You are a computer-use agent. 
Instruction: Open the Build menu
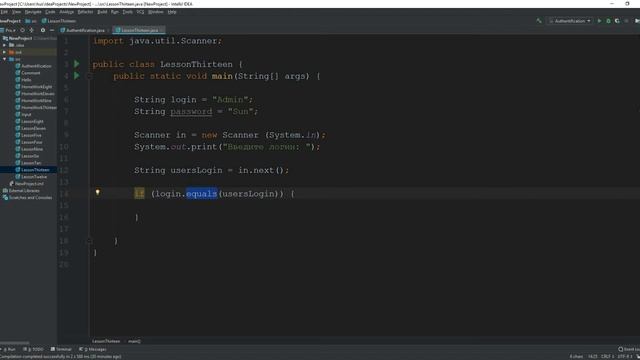click(x=102, y=12)
